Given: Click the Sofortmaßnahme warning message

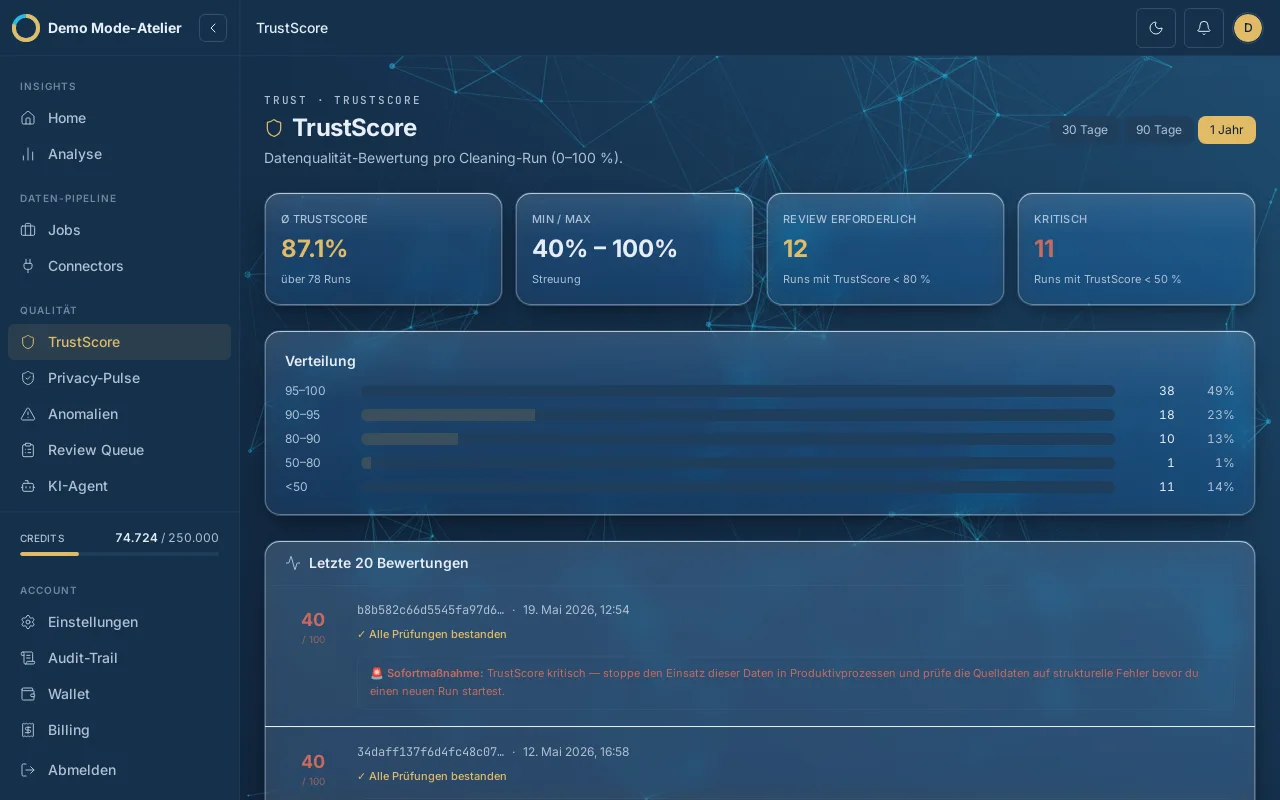Looking at the screenshot, I should point(796,682).
